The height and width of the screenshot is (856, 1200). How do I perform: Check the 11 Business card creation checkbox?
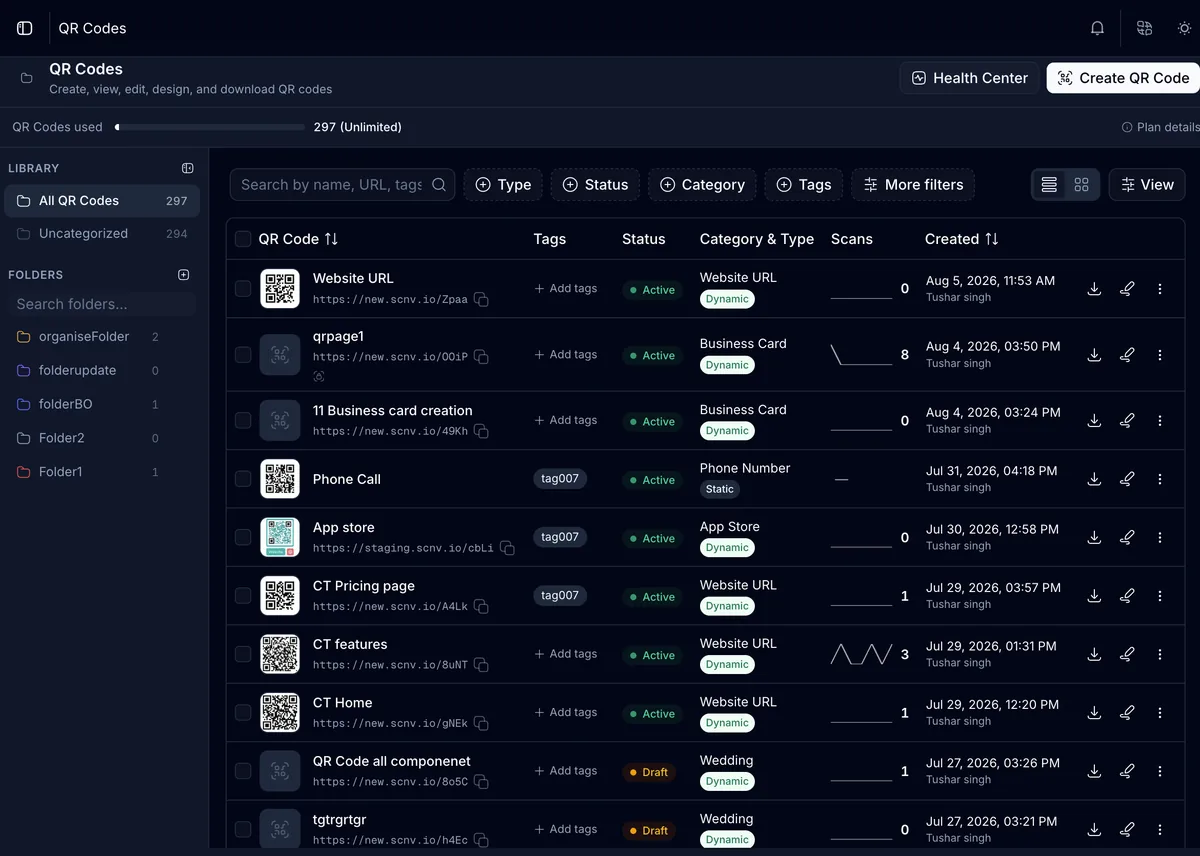coord(243,421)
